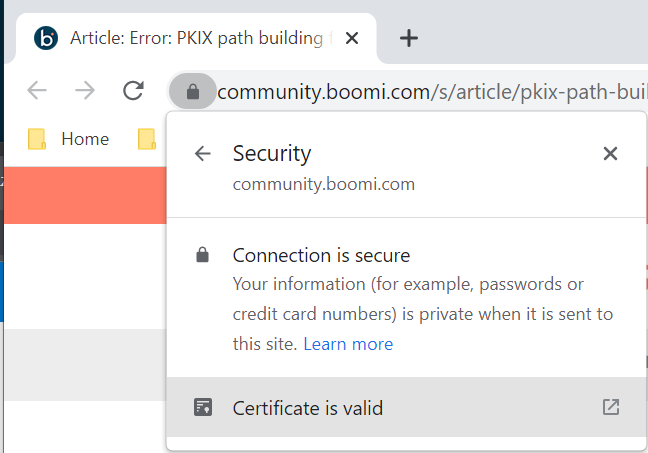Open certificate details via external-link icon
648x453 pixels.
tap(610, 407)
